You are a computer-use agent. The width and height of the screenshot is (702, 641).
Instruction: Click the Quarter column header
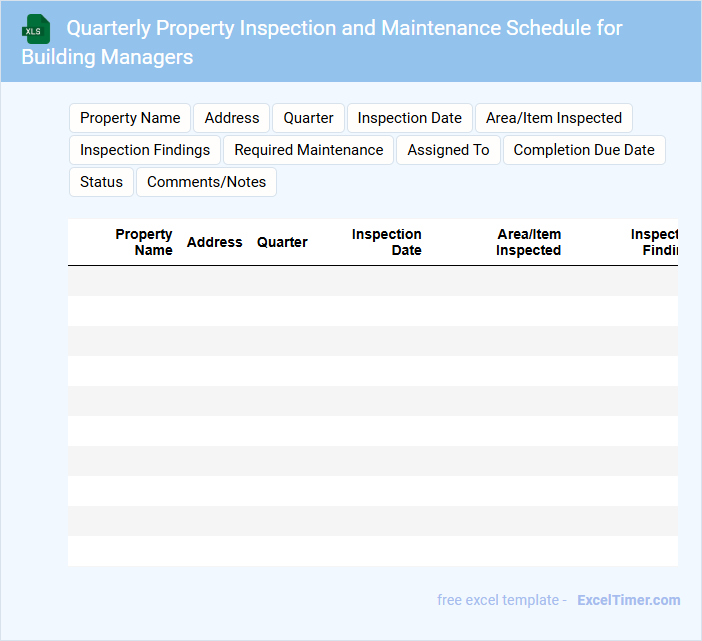click(x=282, y=242)
